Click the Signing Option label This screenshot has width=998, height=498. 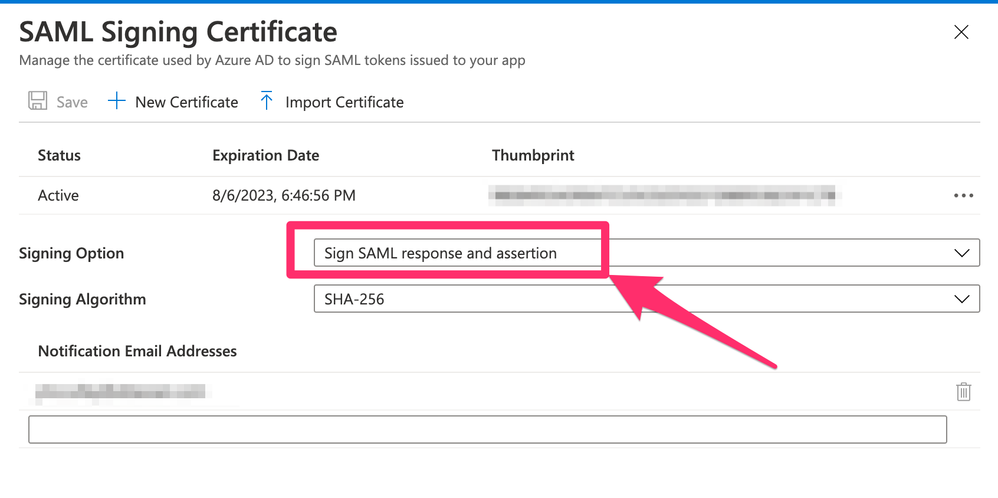click(x=71, y=253)
